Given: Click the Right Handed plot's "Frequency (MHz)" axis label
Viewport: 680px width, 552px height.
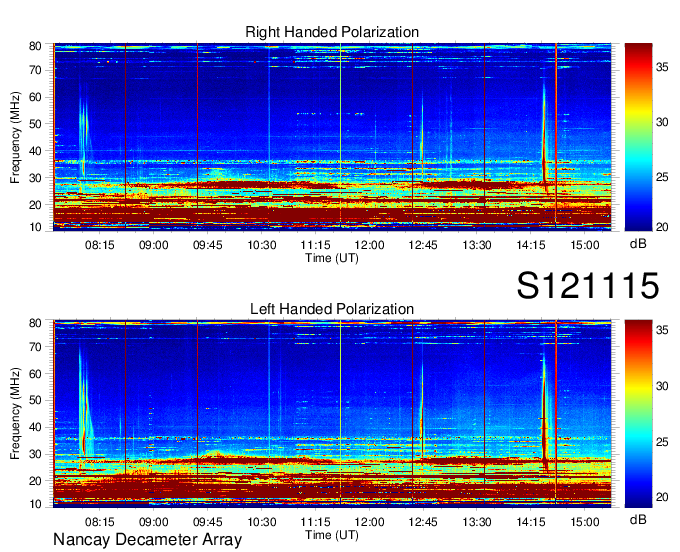Looking at the screenshot, I should [15, 137].
